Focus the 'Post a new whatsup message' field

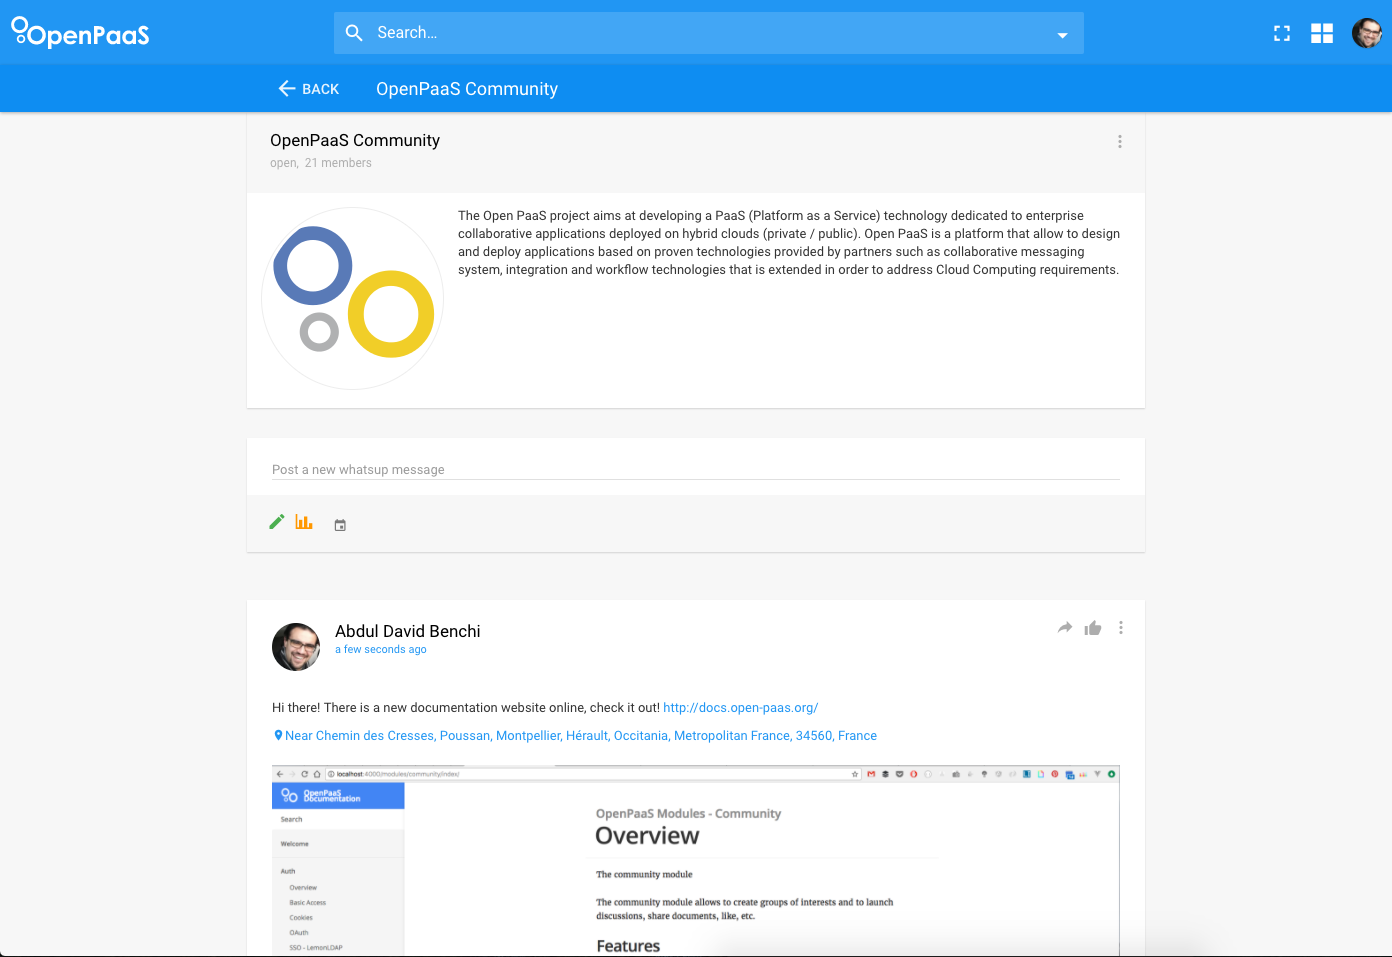coord(696,469)
